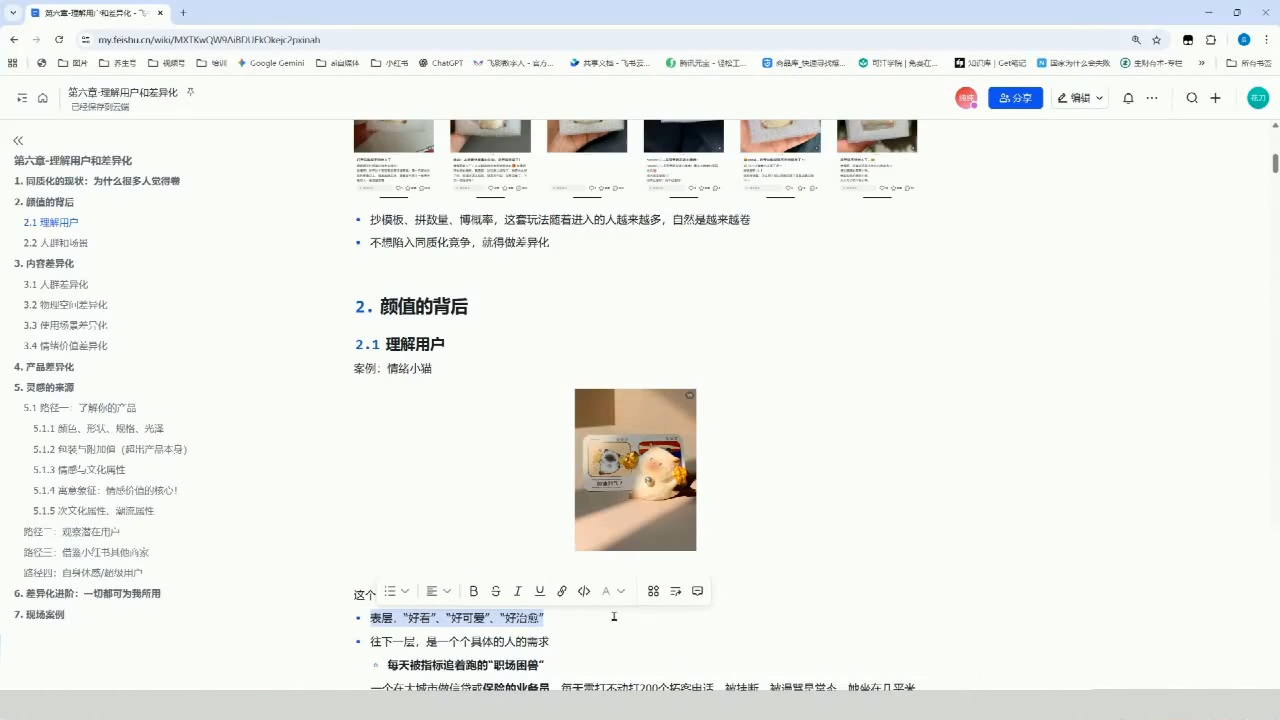The height and width of the screenshot is (720, 1280).
Task: Jump to the 3.1 人群差异化 outline entry
Action: 56,284
